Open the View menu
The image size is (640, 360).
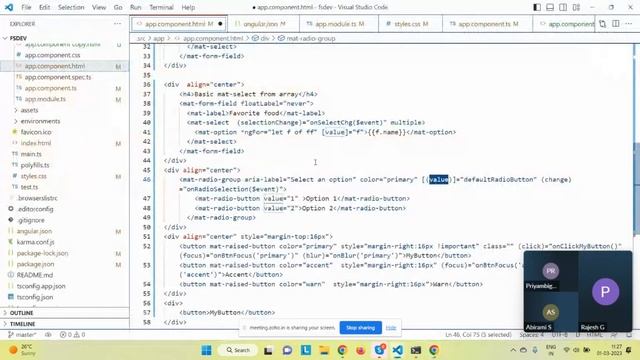pyautogui.click(x=99, y=7)
